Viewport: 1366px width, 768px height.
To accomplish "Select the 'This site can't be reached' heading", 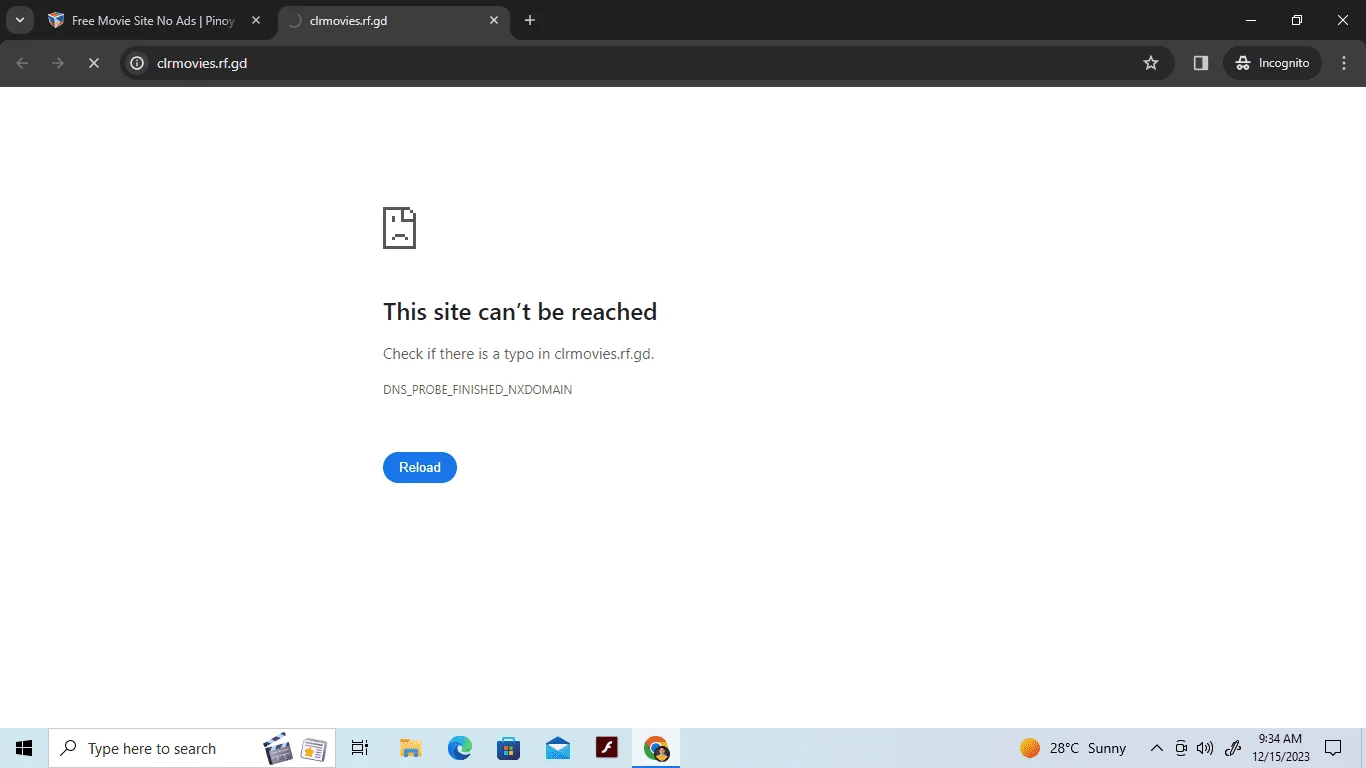I will pos(520,312).
